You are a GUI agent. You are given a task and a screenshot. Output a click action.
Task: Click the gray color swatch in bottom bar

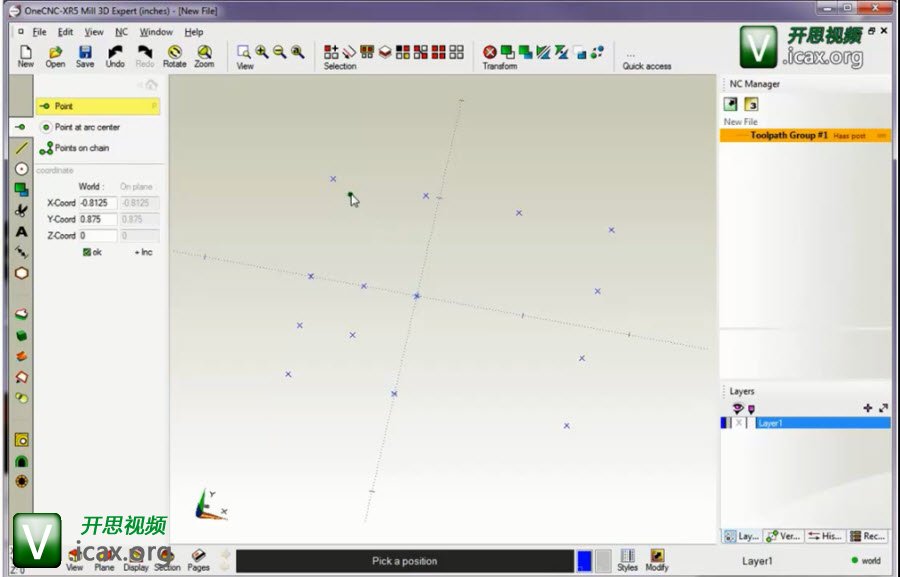click(603, 560)
